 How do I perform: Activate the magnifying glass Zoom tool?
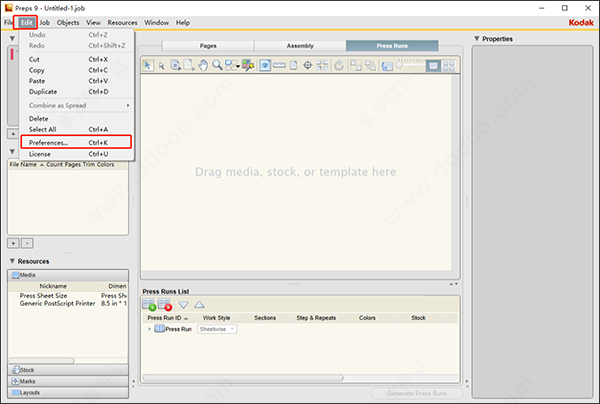pyautogui.click(x=217, y=65)
